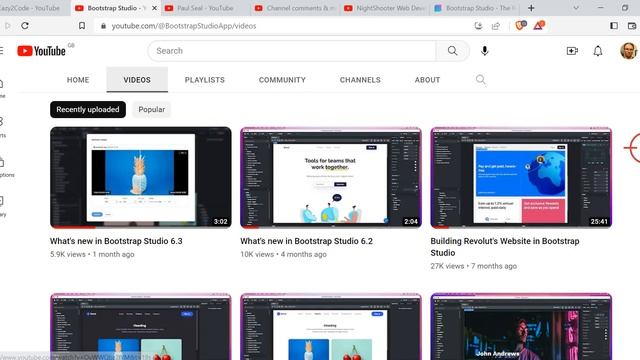Click the share page icon in address bar

[496, 26]
